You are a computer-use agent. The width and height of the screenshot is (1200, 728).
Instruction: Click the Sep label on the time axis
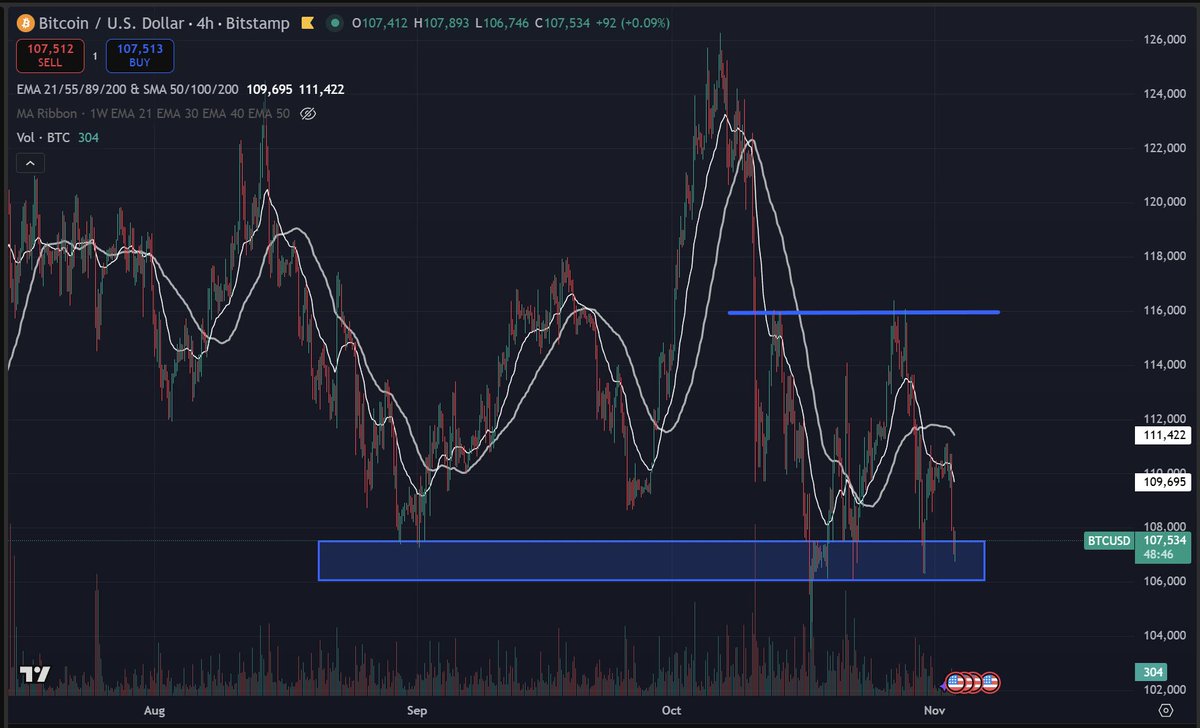(417, 710)
